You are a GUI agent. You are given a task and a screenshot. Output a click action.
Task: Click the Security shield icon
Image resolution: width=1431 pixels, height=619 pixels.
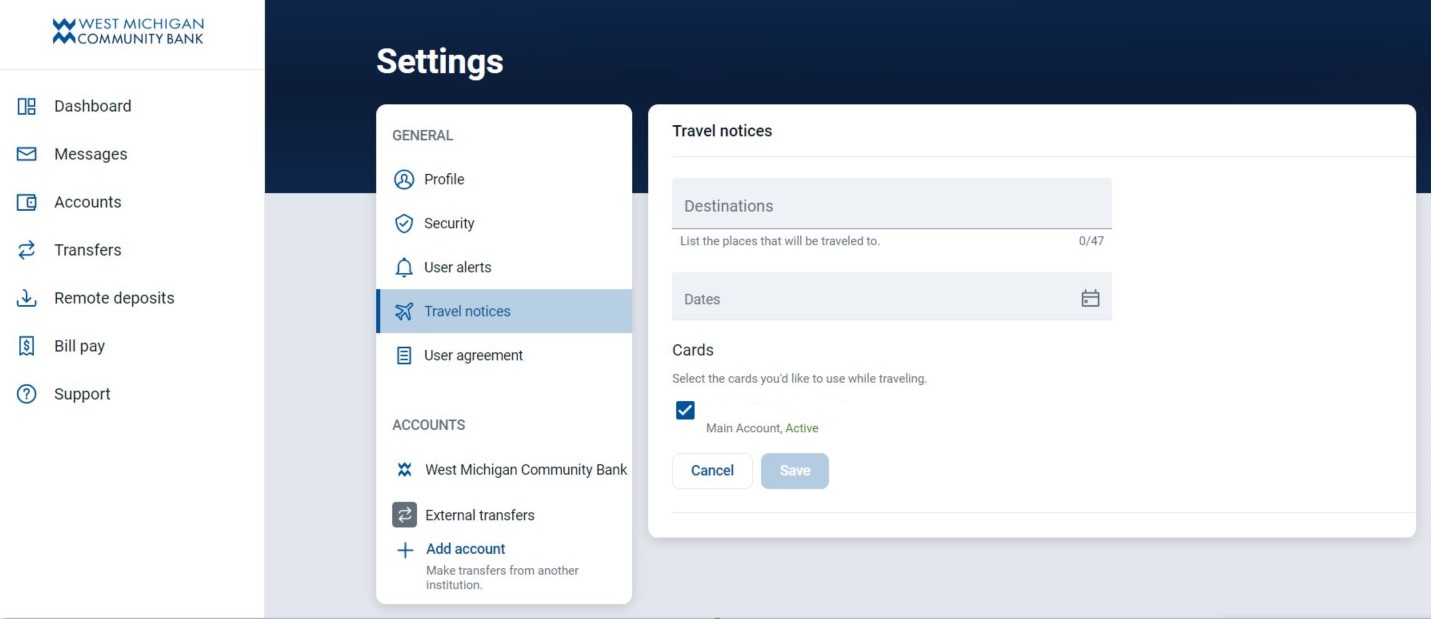click(404, 223)
